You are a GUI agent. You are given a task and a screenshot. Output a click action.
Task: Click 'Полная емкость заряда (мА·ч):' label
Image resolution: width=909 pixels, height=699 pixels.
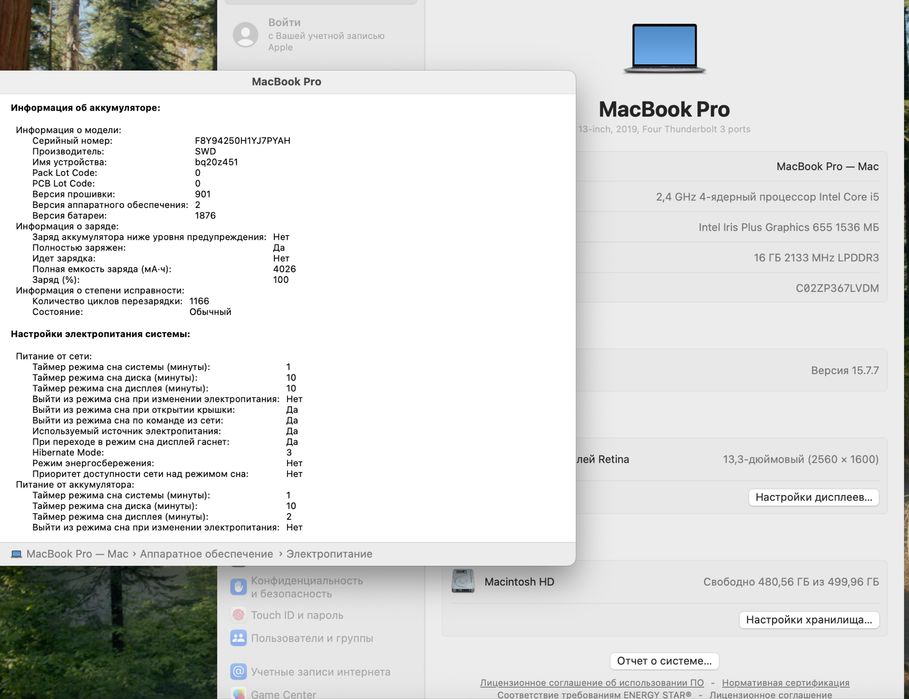coord(102,269)
